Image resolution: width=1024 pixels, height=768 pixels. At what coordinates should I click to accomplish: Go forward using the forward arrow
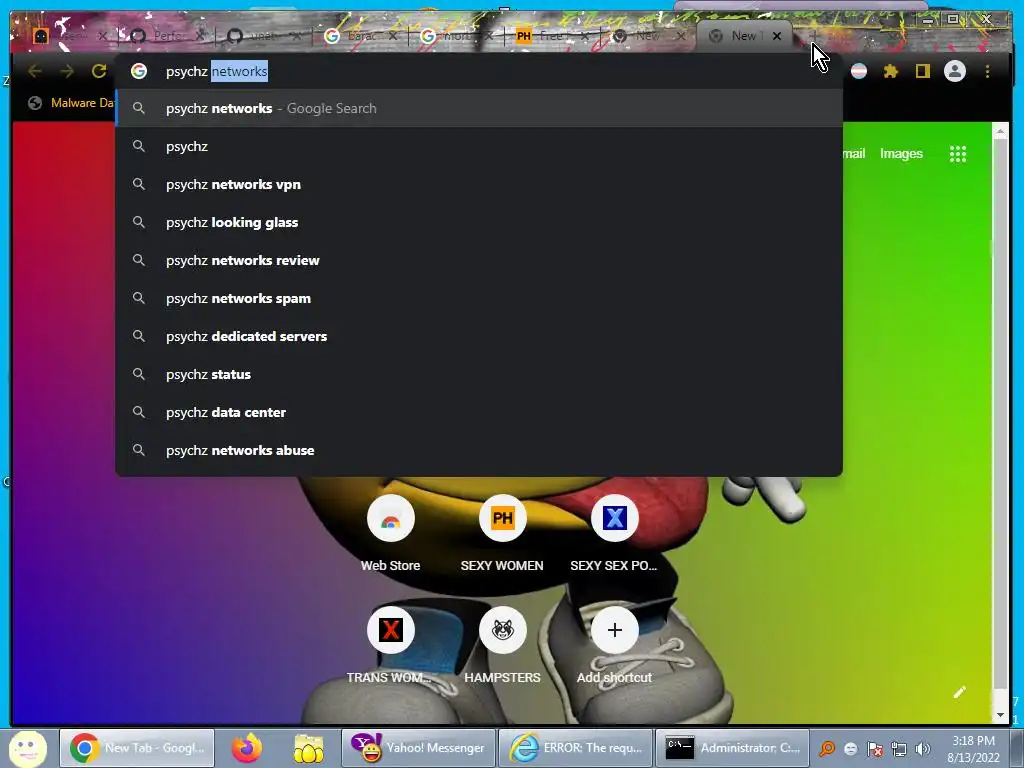point(67,71)
